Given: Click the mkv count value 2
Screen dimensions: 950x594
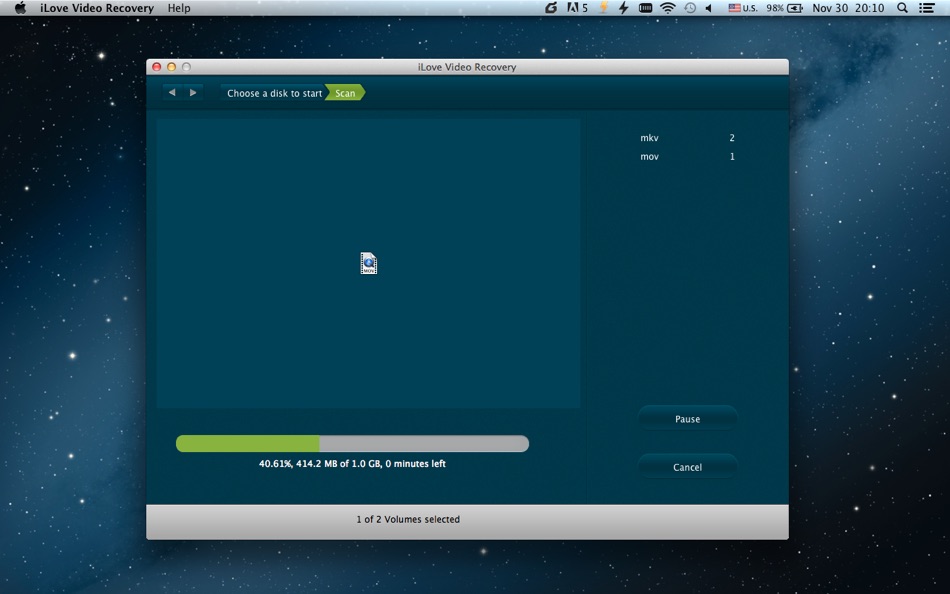Looking at the screenshot, I should (x=732, y=138).
